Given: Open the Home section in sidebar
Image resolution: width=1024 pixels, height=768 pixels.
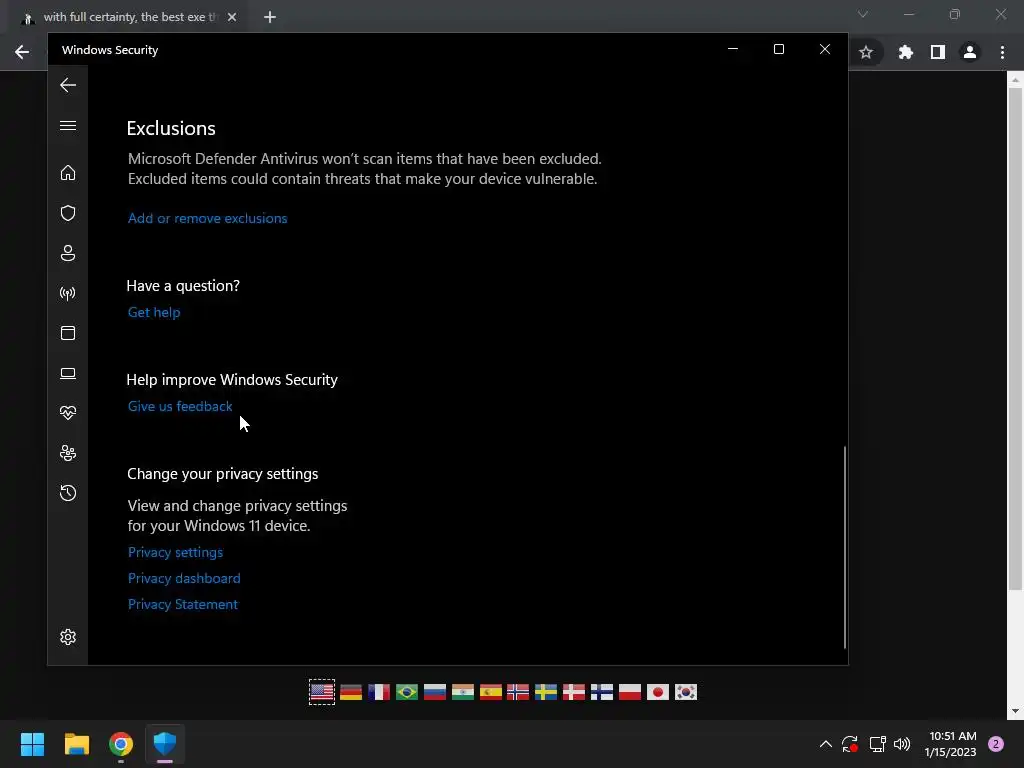Looking at the screenshot, I should coord(68,172).
